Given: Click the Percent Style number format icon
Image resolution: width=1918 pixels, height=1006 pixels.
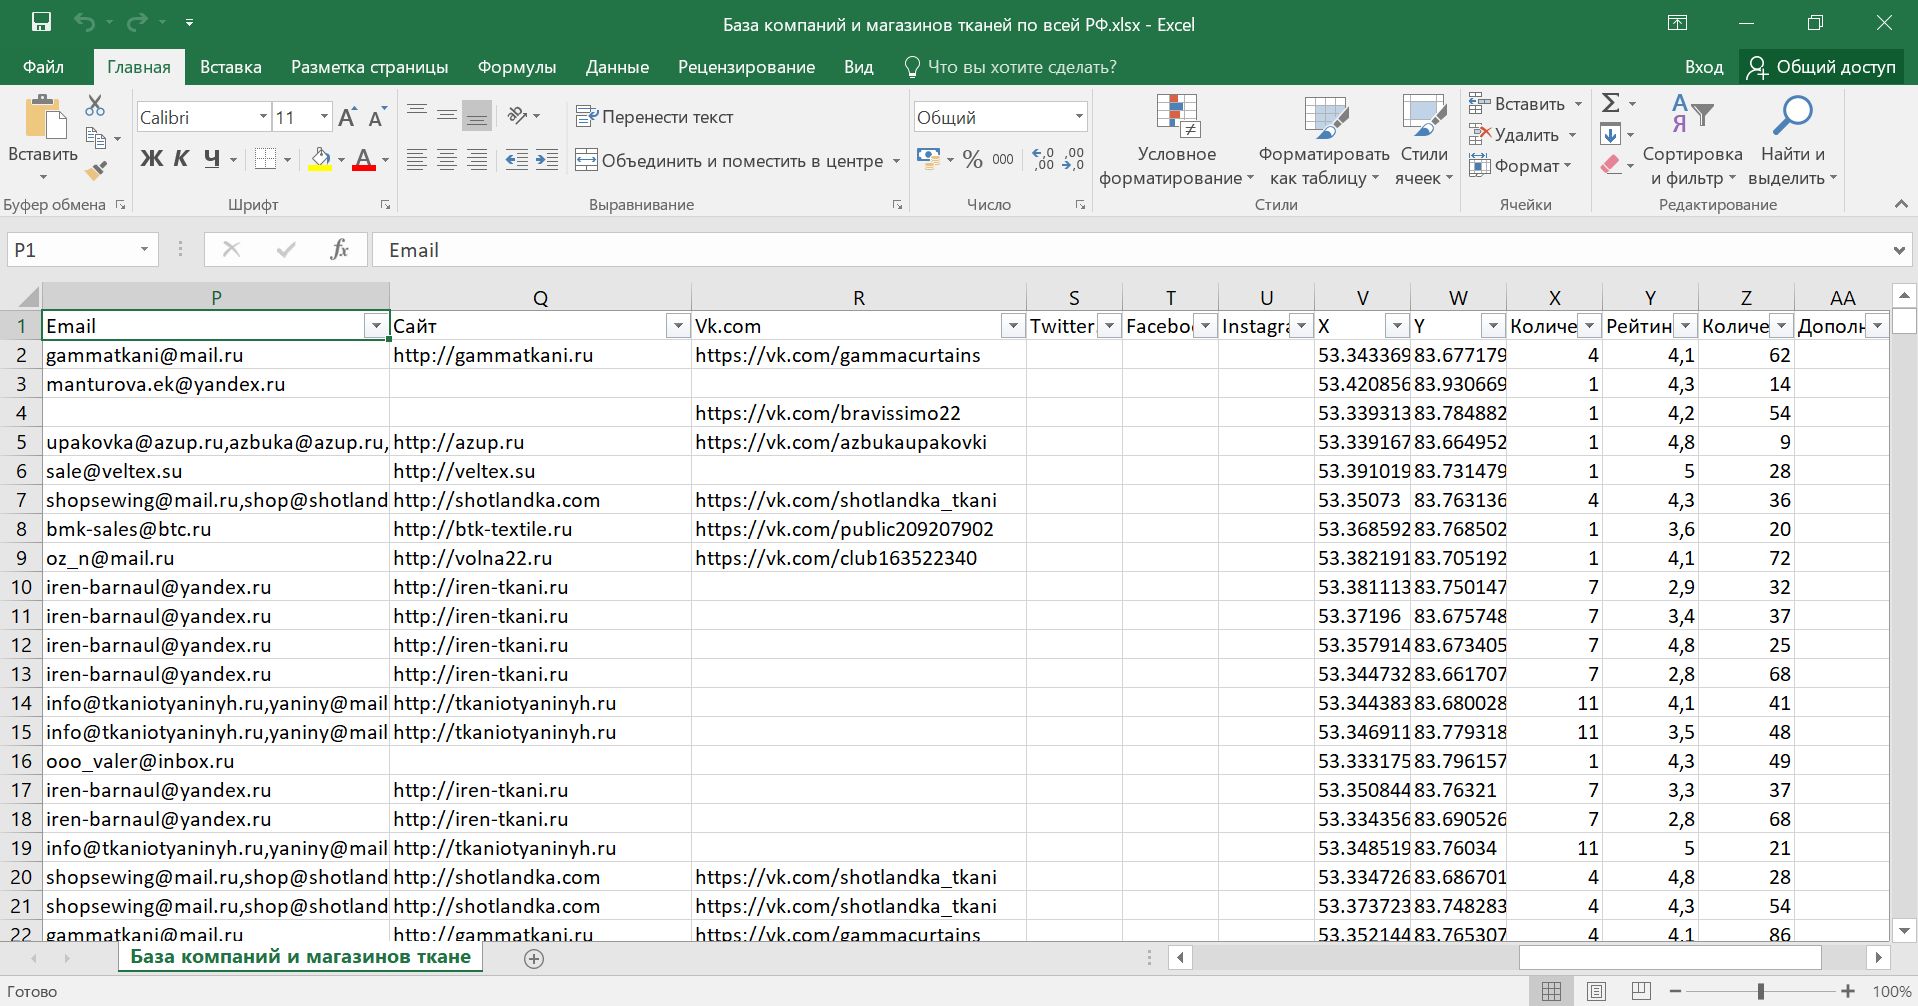Looking at the screenshot, I should click(972, 160).
